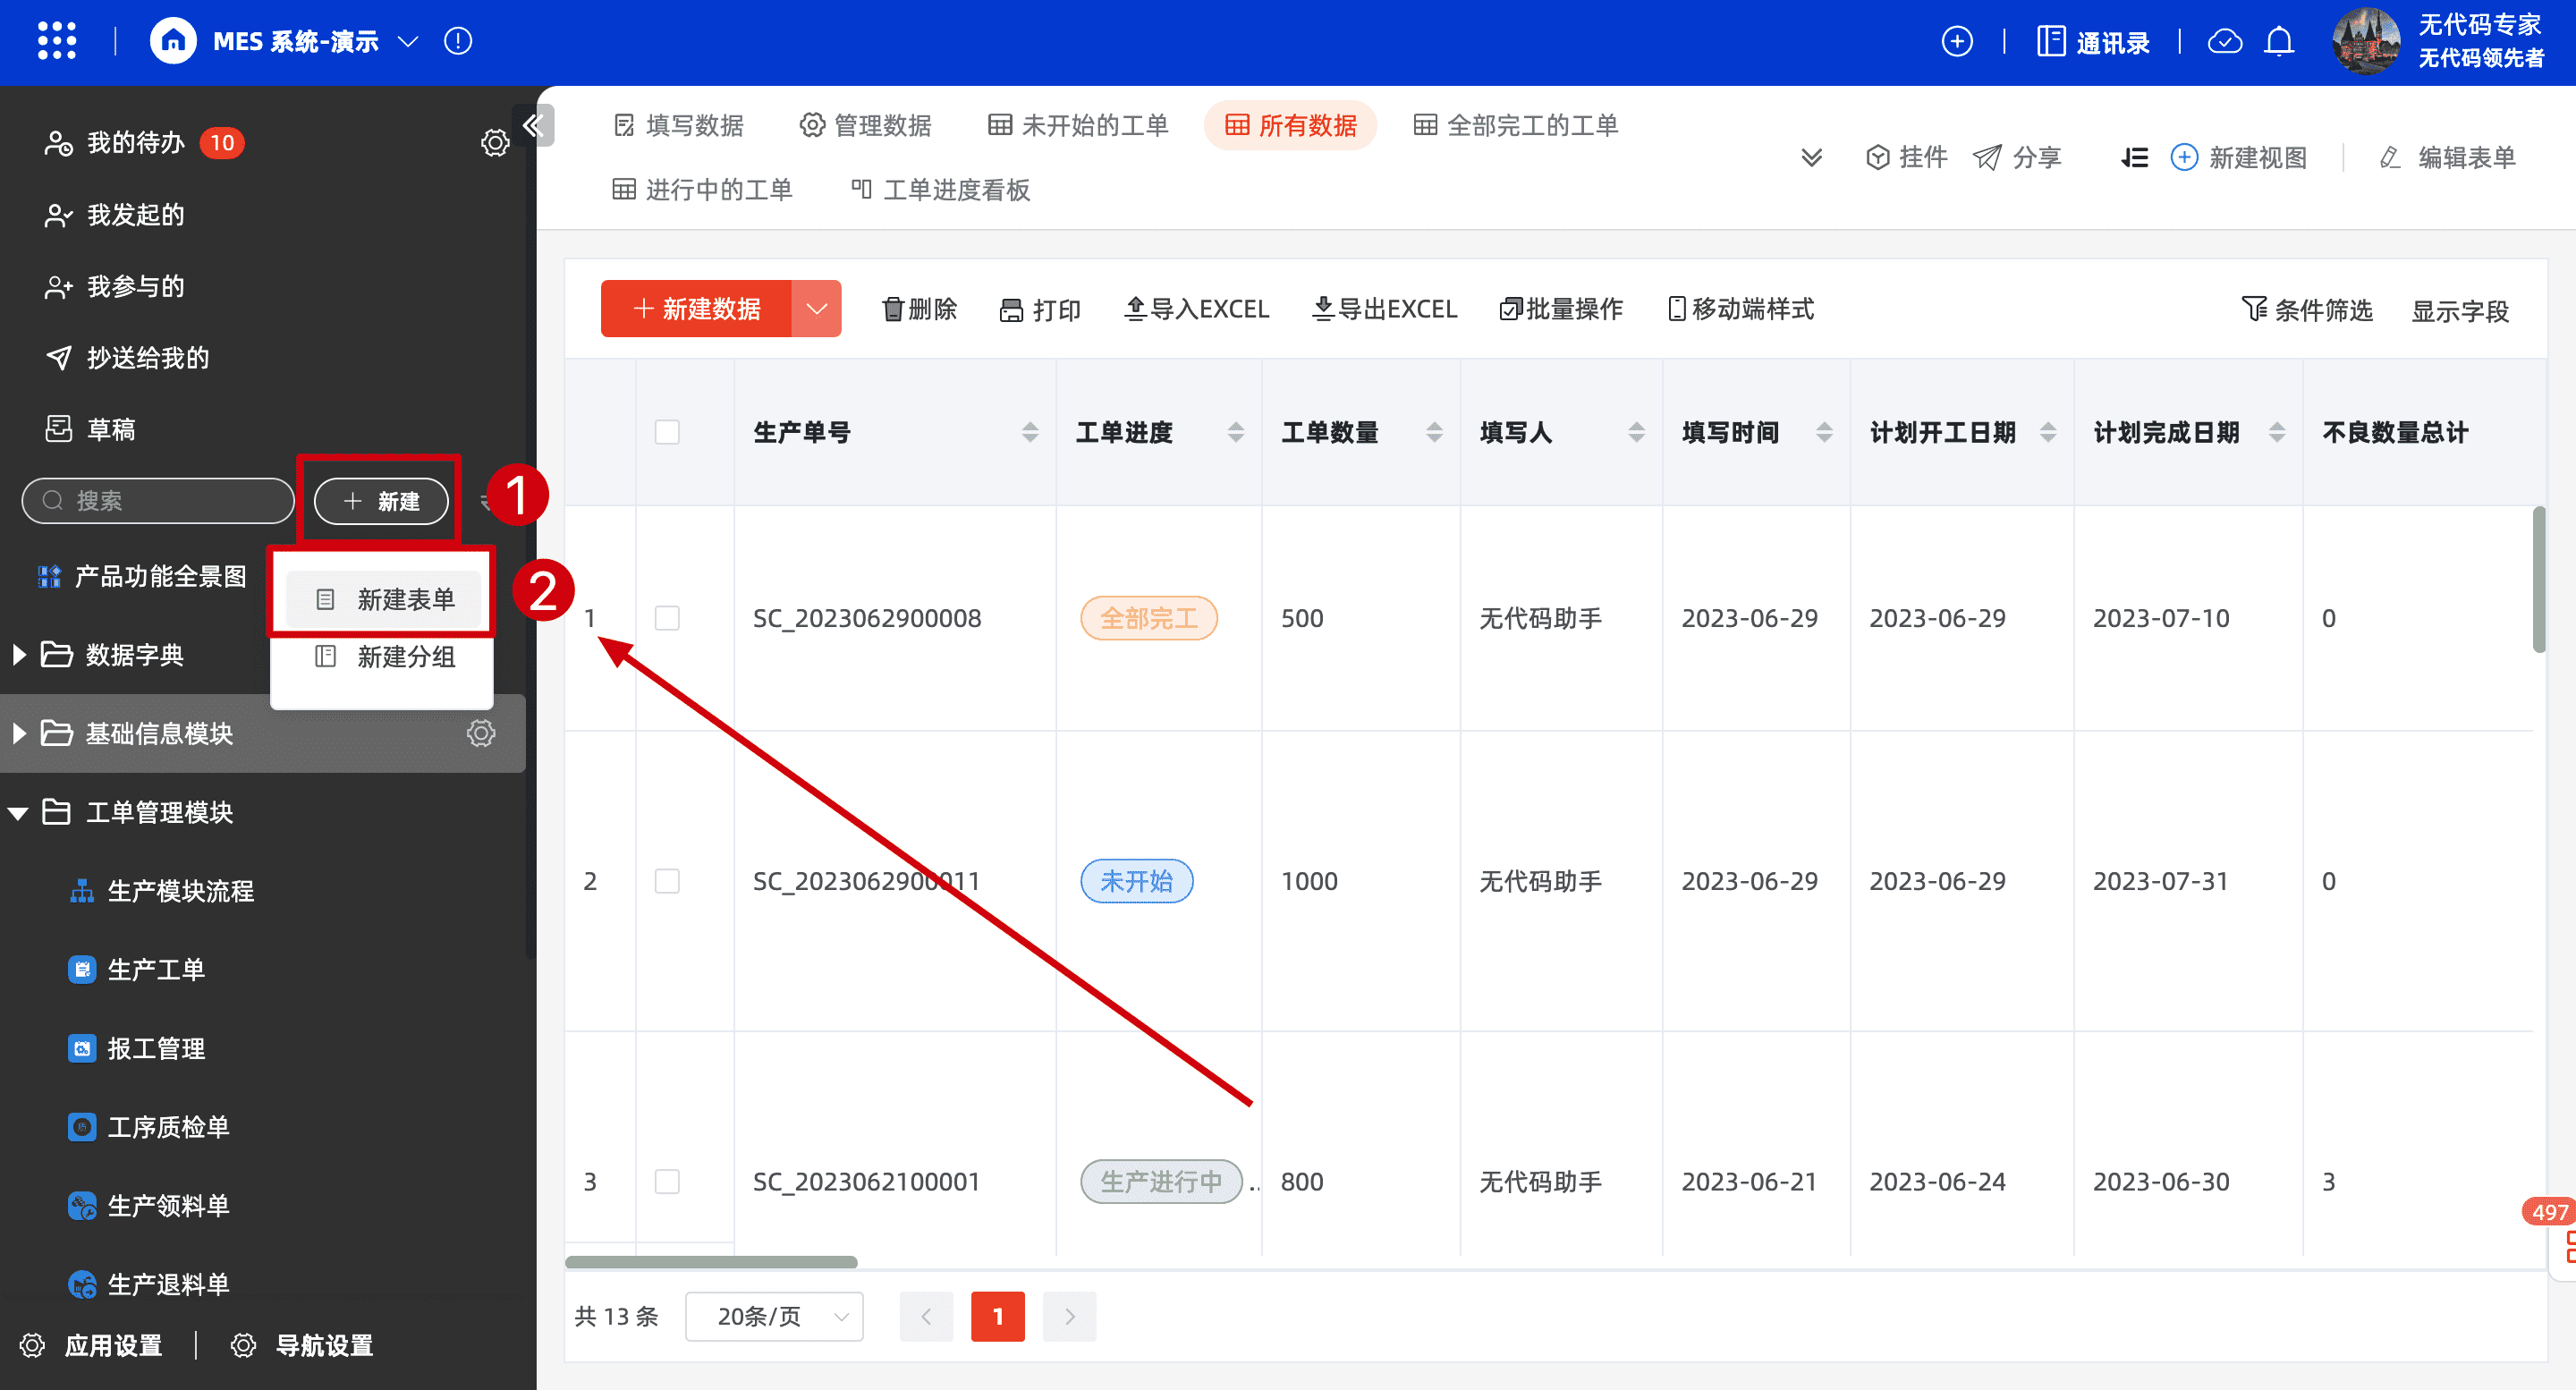This screenshot has width=2576, height=1390.
Task: Expand the 数据字典 folder
Action: [19, 655]
